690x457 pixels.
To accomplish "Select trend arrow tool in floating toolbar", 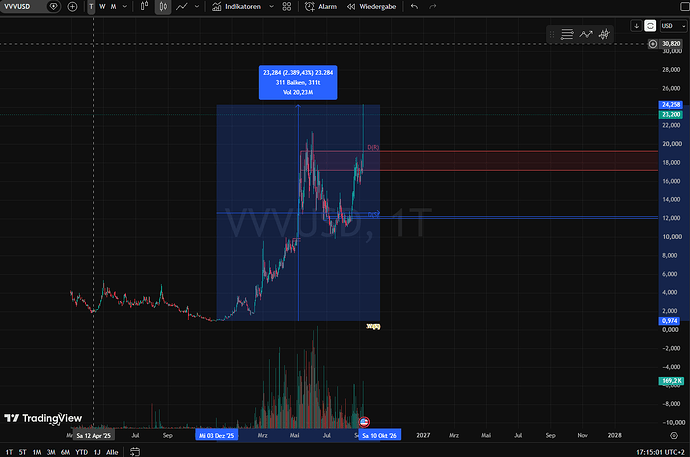I will [586, 34].
